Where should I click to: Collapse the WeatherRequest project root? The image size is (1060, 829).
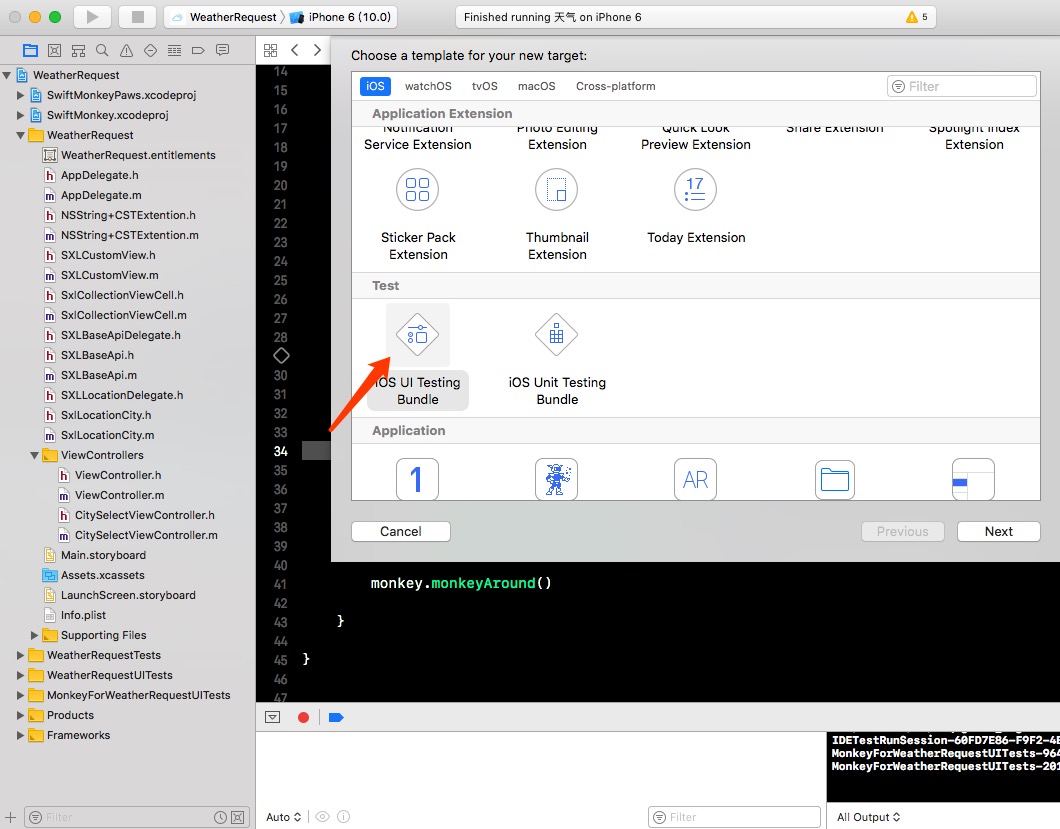[7, 75]
